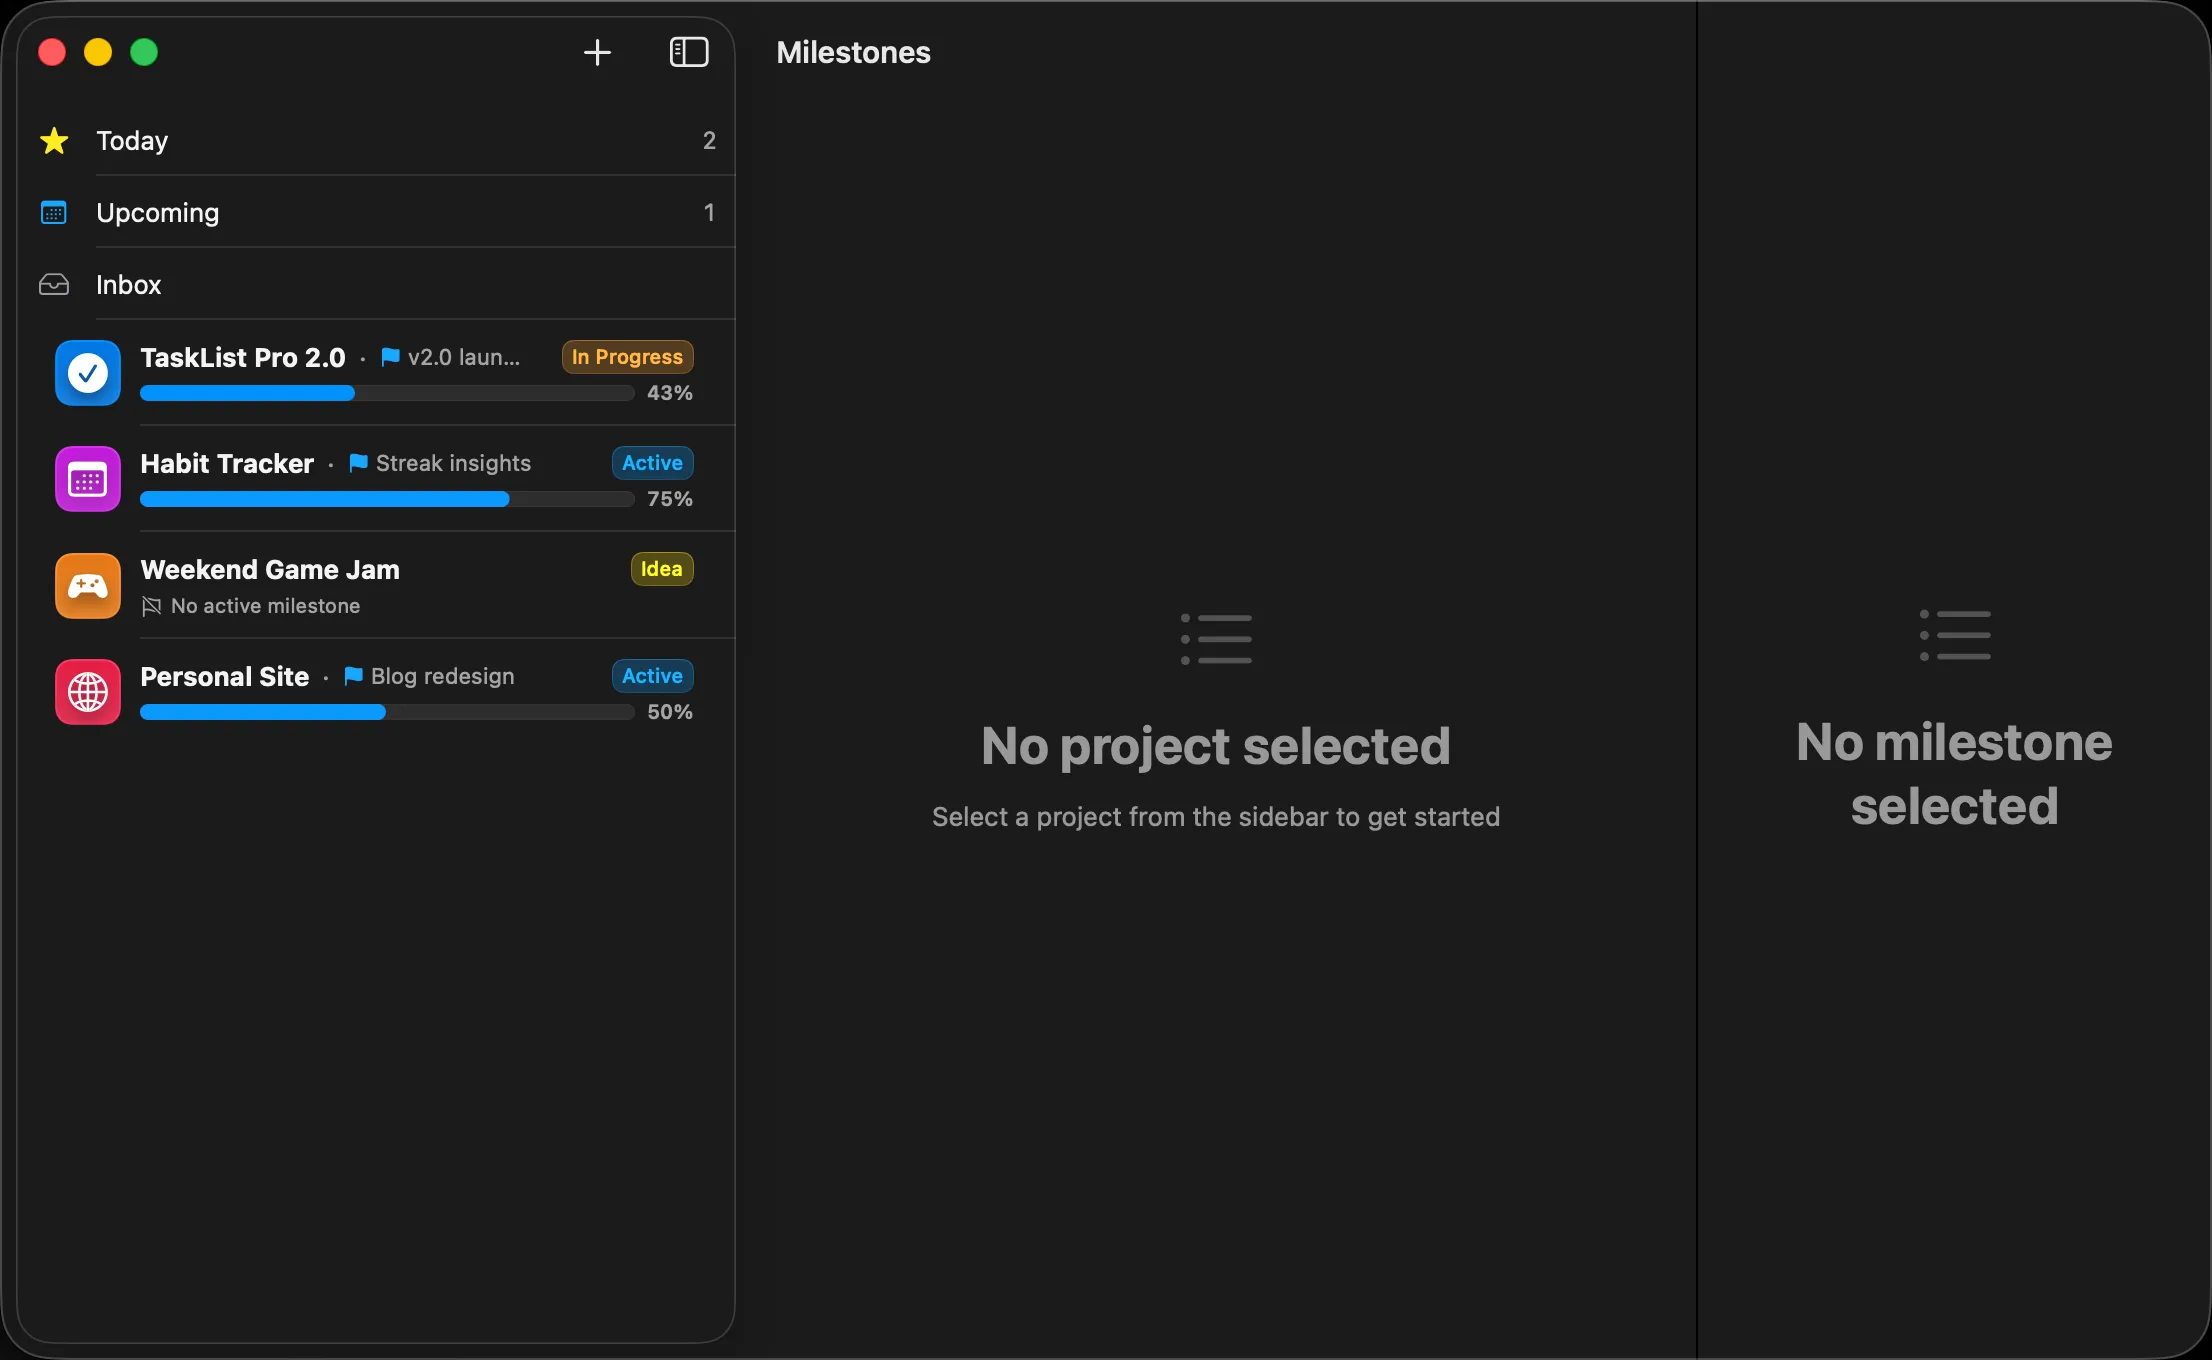Click the Upcoming count '1'

click(709, 213)
